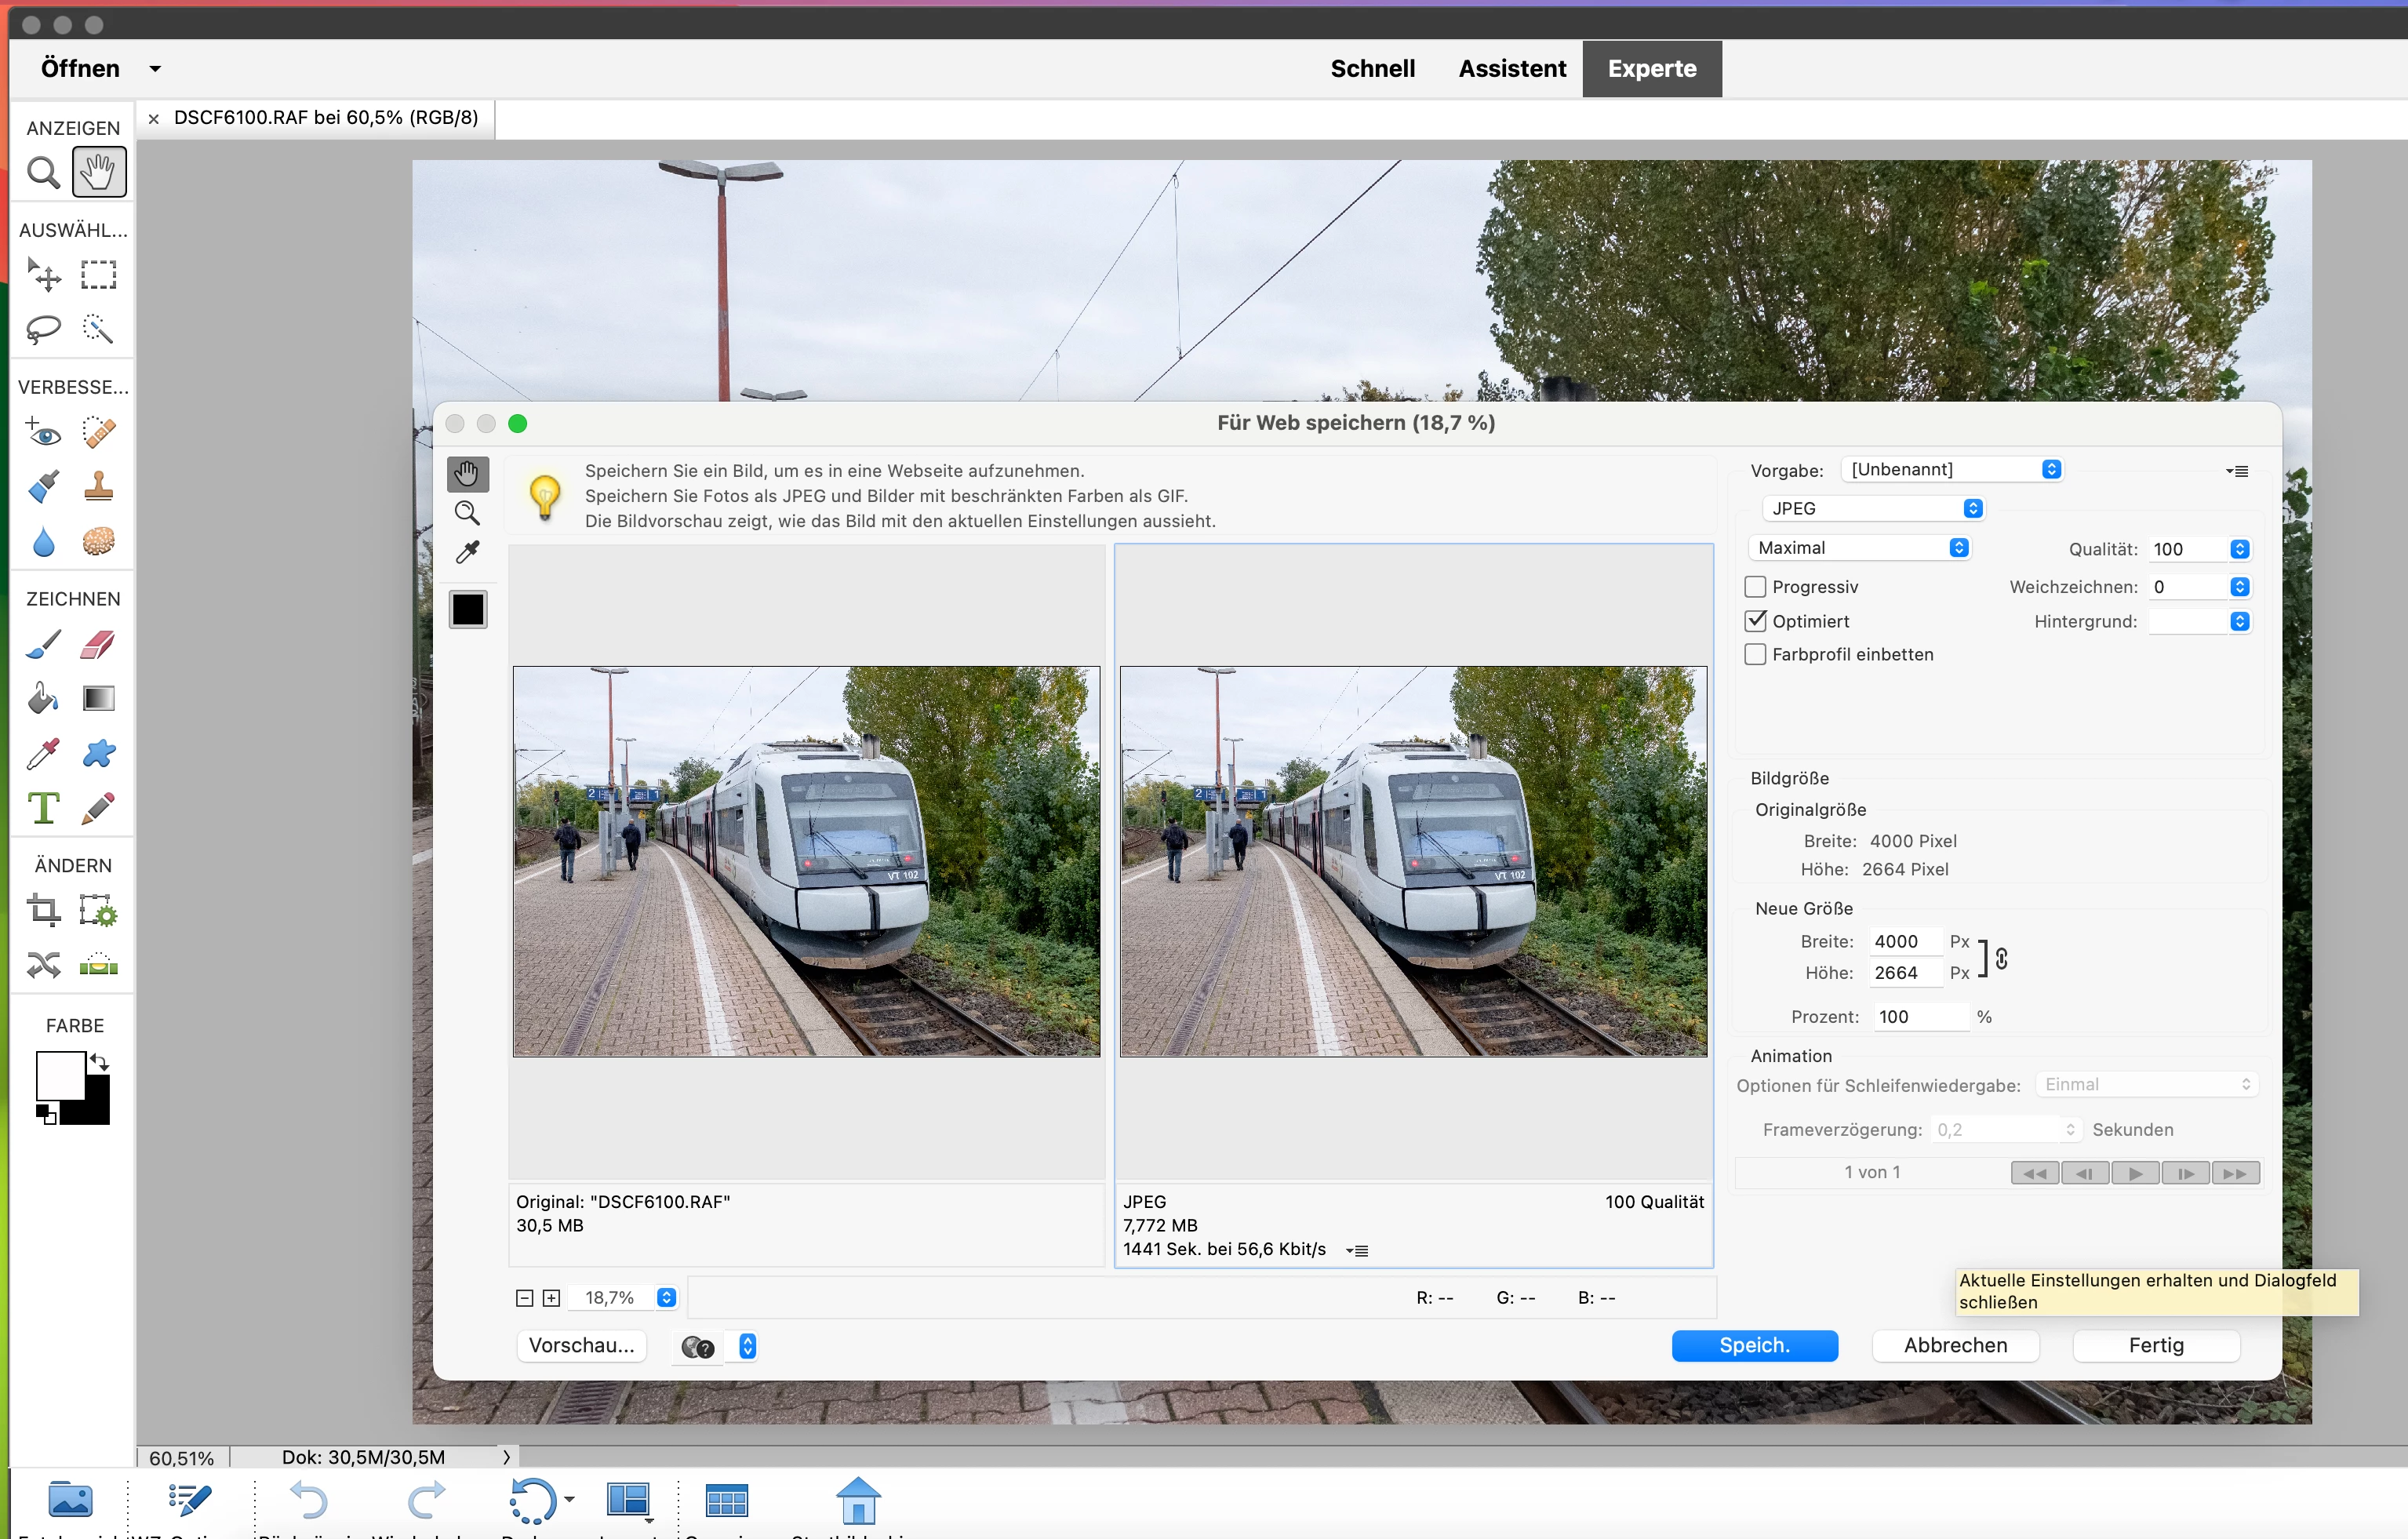The height and width of the screenshot is (1539, 2408).
Task: Tick Farbprofil einbetten checkbox
Action: (1755, 654)
